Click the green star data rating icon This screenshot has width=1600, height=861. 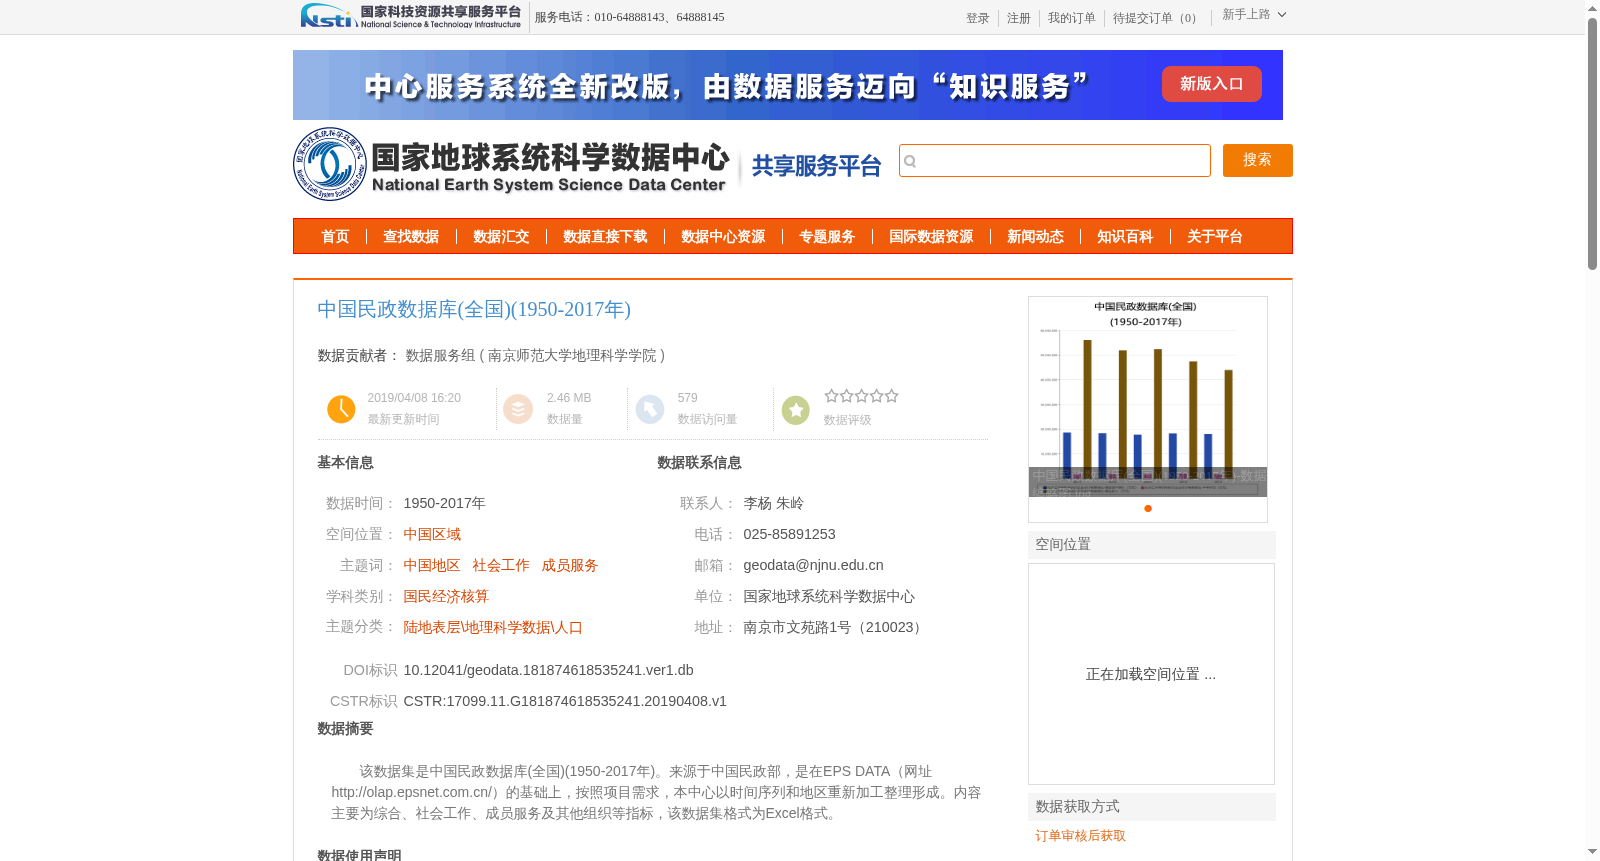click(x=796, y=410)
